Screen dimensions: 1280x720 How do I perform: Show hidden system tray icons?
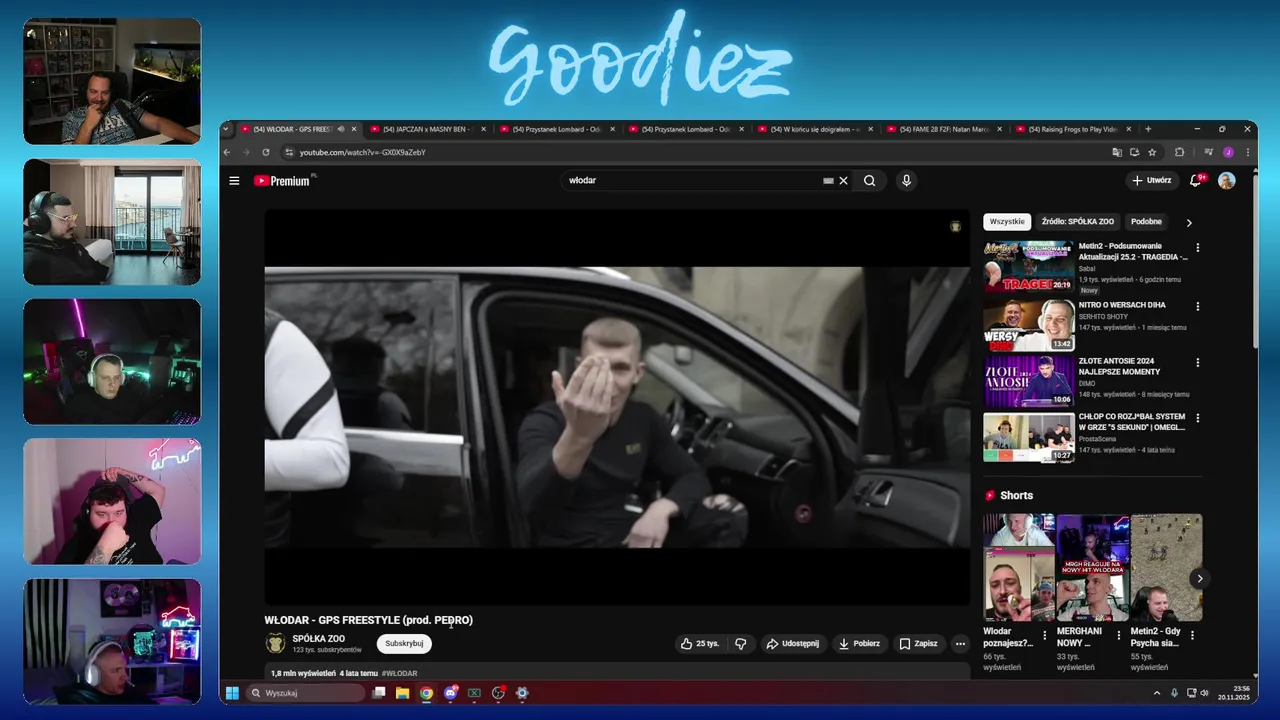coord(1158,693)
